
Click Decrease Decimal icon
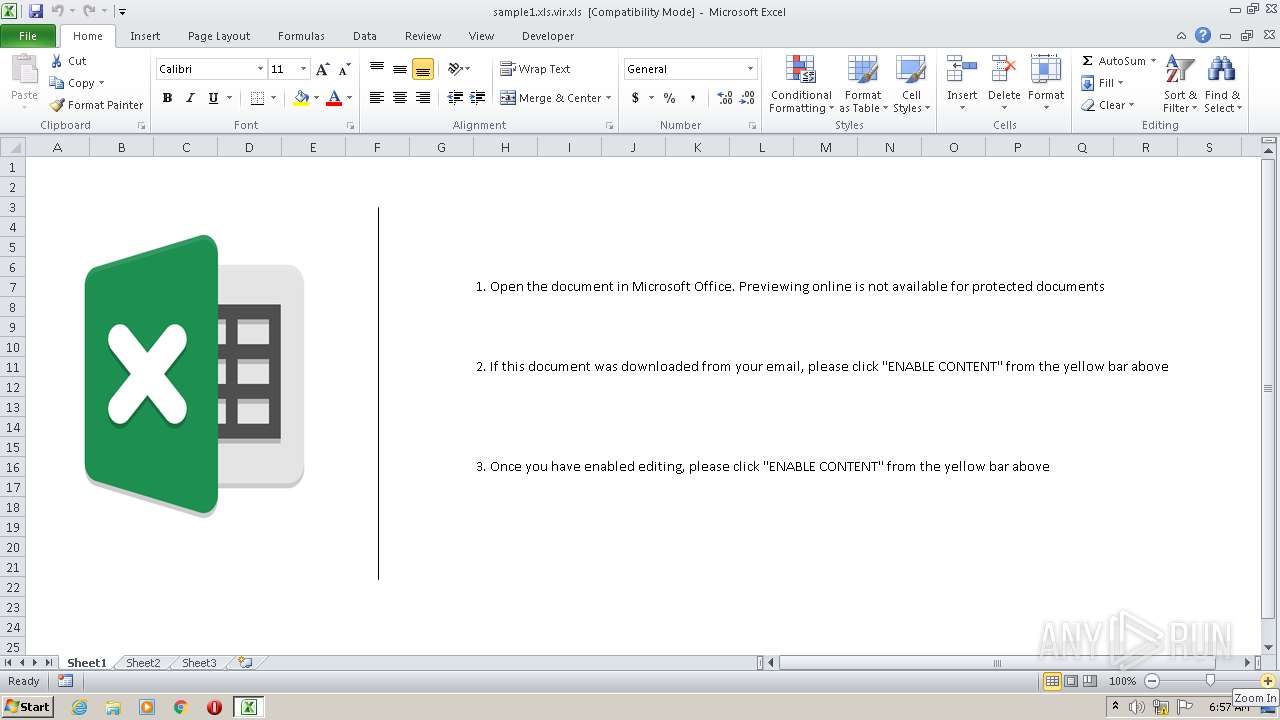(x=747, y=98)
